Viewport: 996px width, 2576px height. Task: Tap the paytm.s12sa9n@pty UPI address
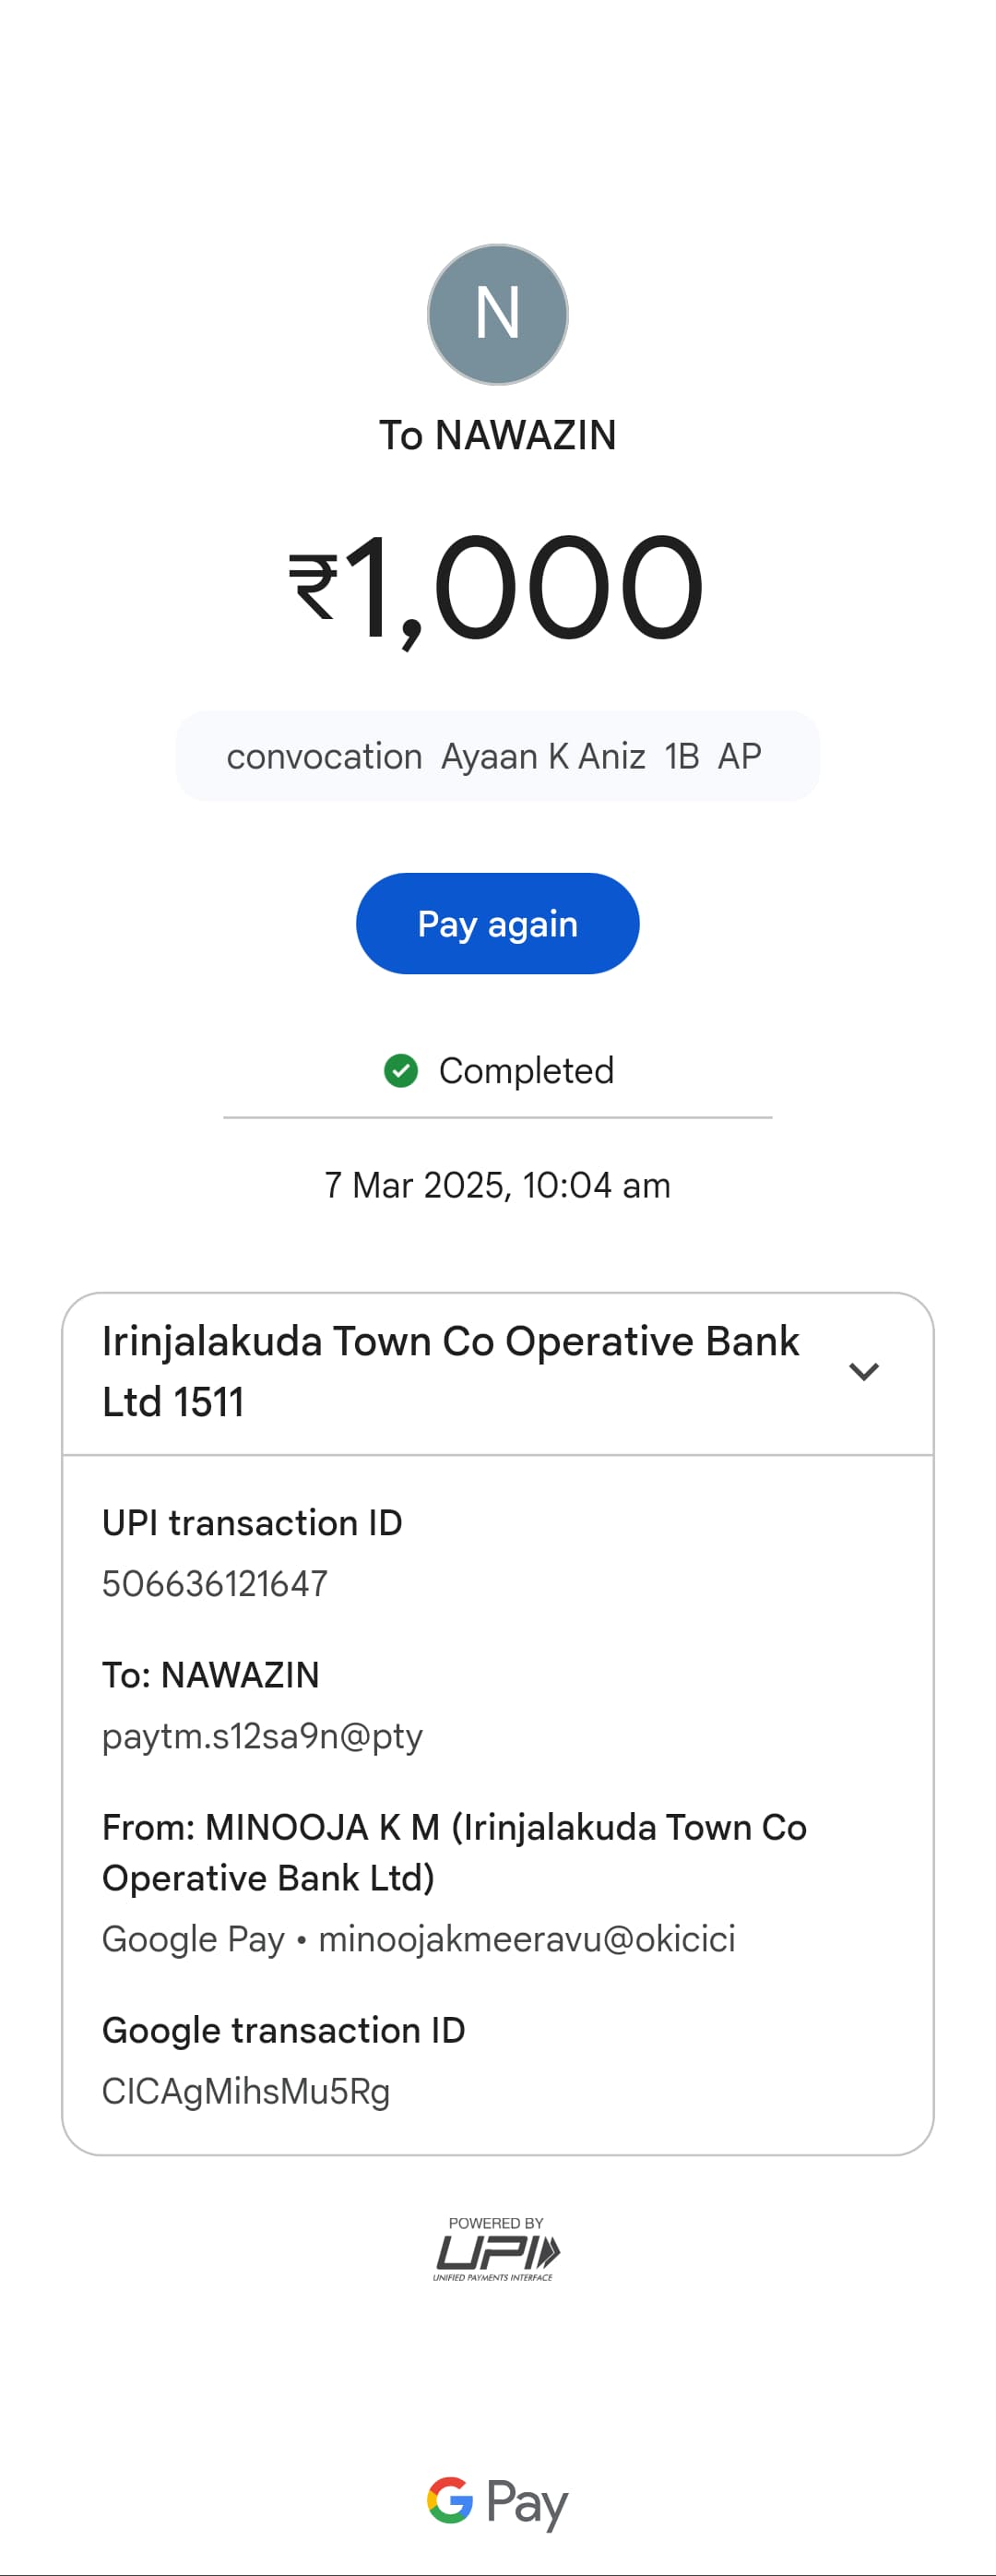tap(262, 1735)
